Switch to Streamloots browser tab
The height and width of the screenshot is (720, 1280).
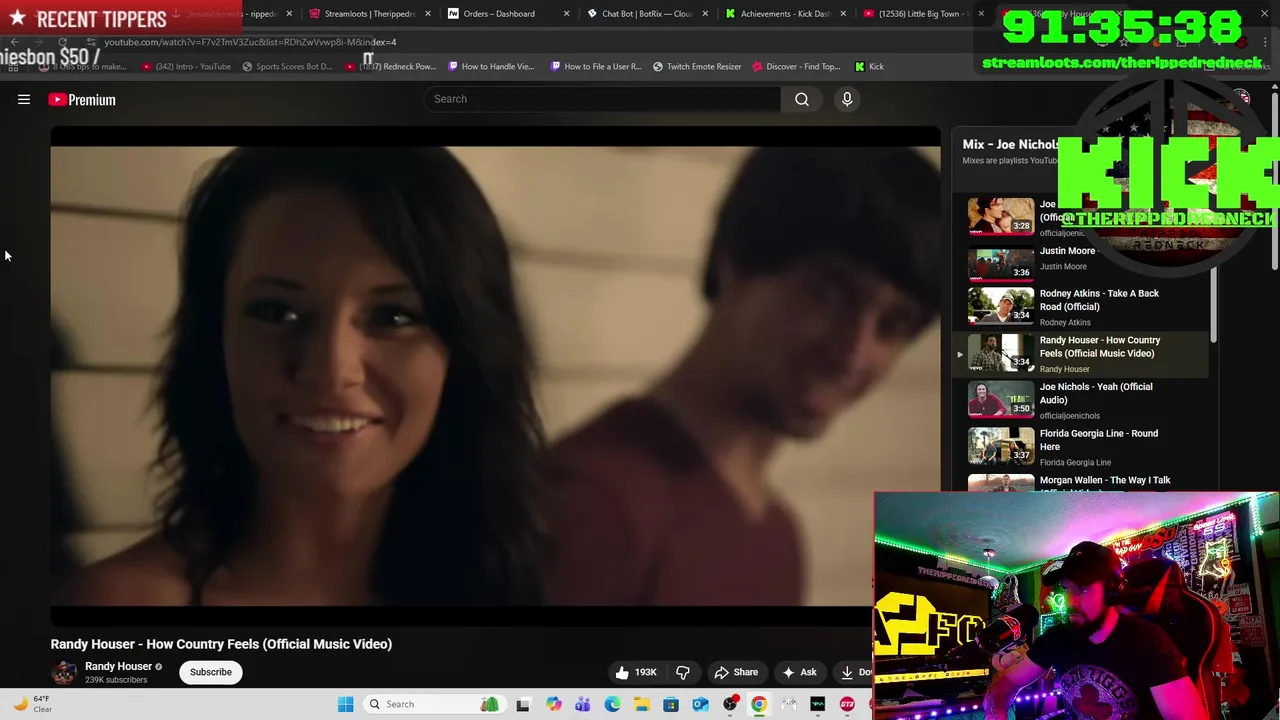[x=368, y=14]
